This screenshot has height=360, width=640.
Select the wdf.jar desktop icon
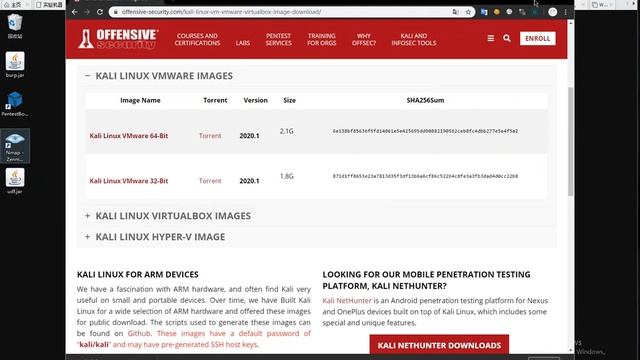point(15,181)
